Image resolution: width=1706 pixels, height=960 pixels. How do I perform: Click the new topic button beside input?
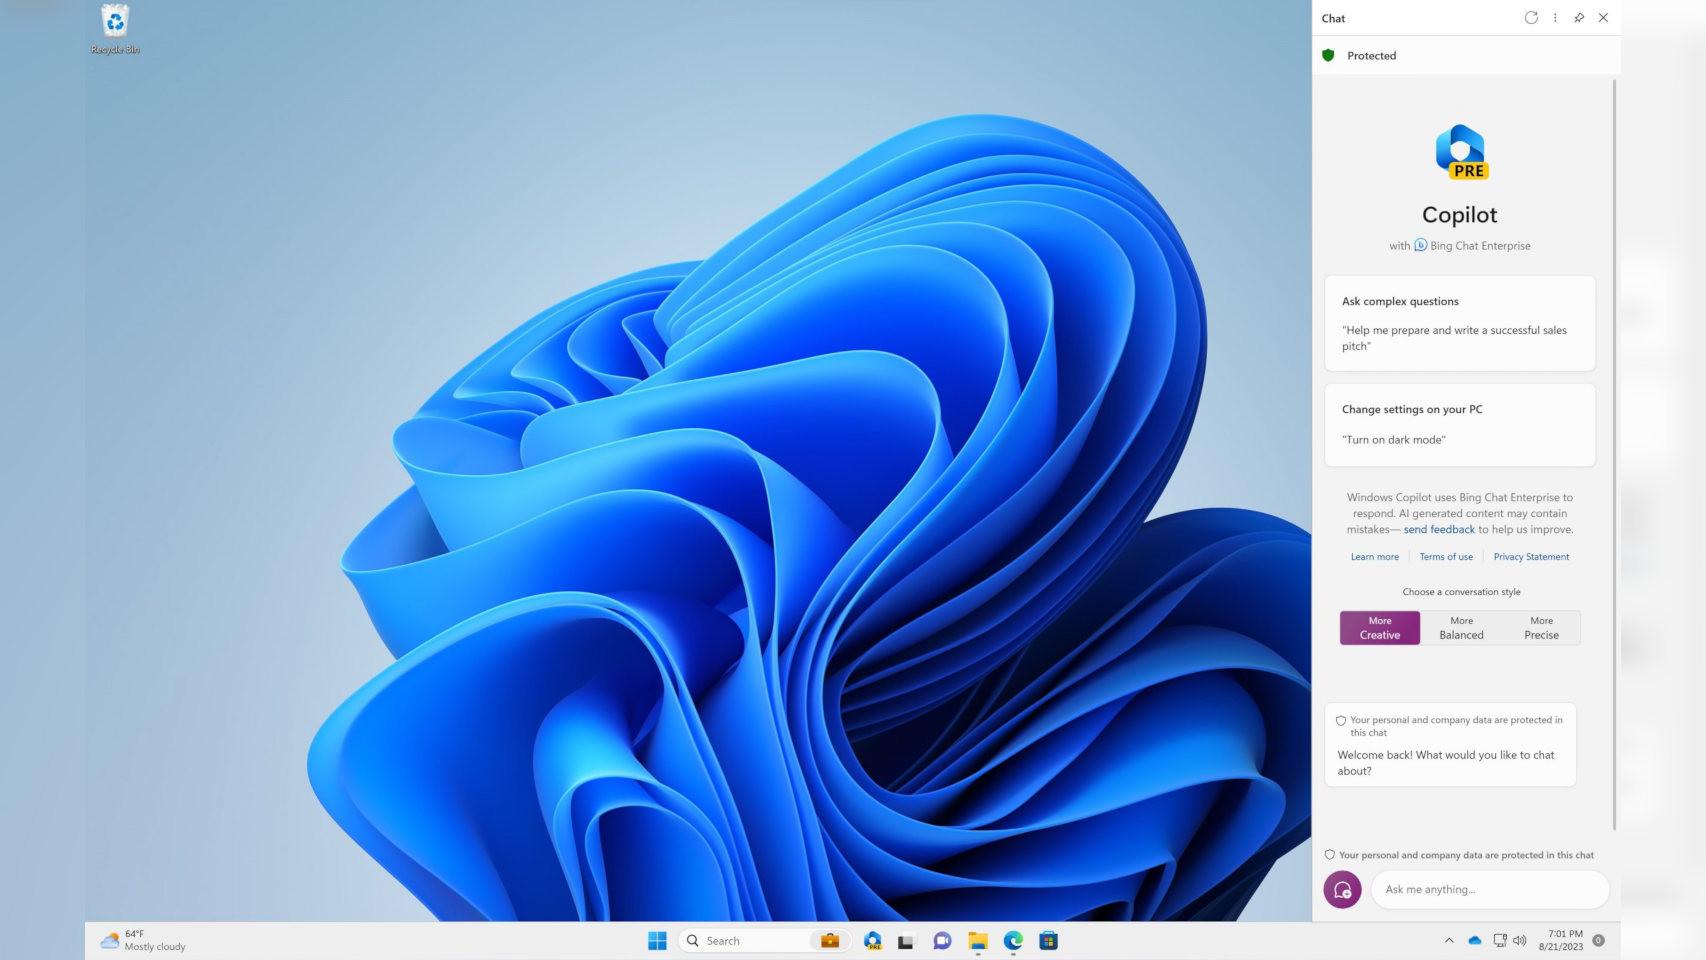(1342, 889)
